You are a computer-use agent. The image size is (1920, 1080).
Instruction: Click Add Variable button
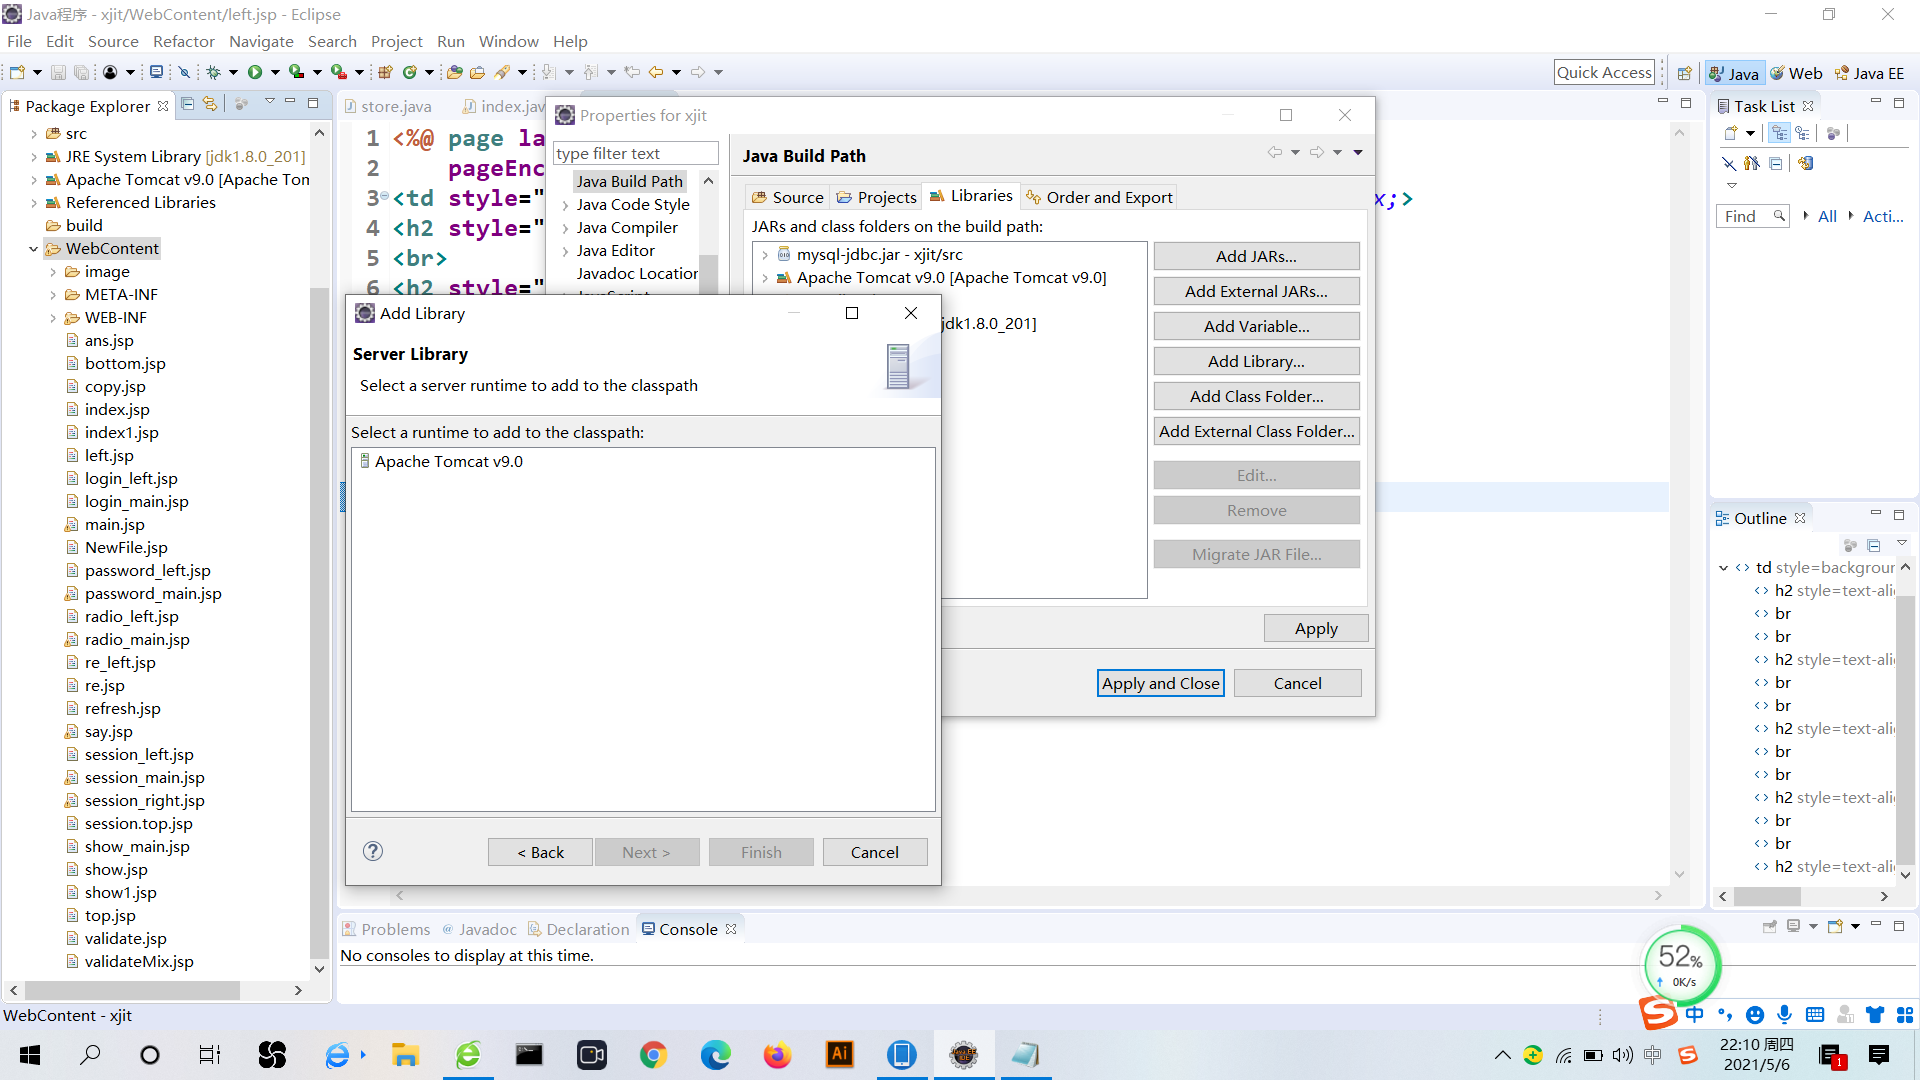coord(1256,326)
